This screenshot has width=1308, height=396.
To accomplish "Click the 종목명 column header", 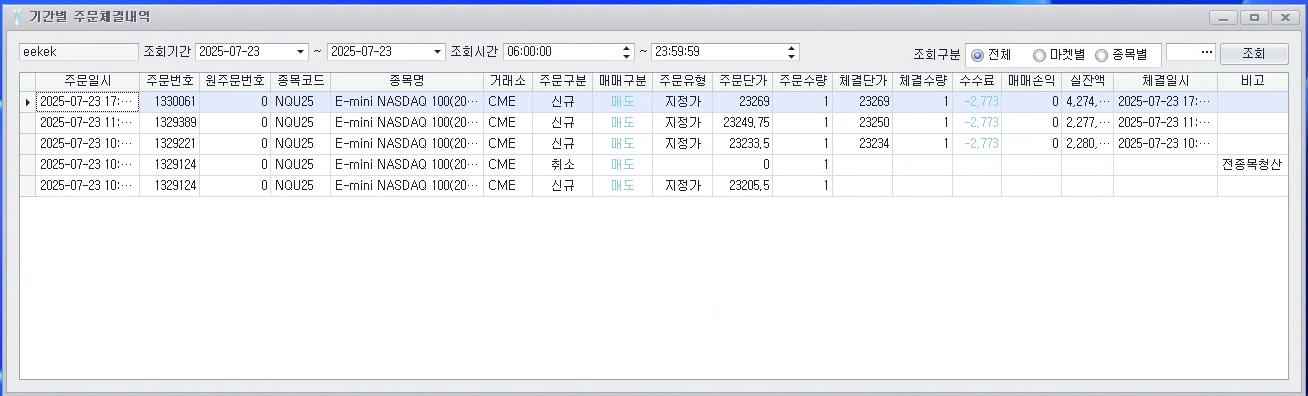I will coord(407,81).
